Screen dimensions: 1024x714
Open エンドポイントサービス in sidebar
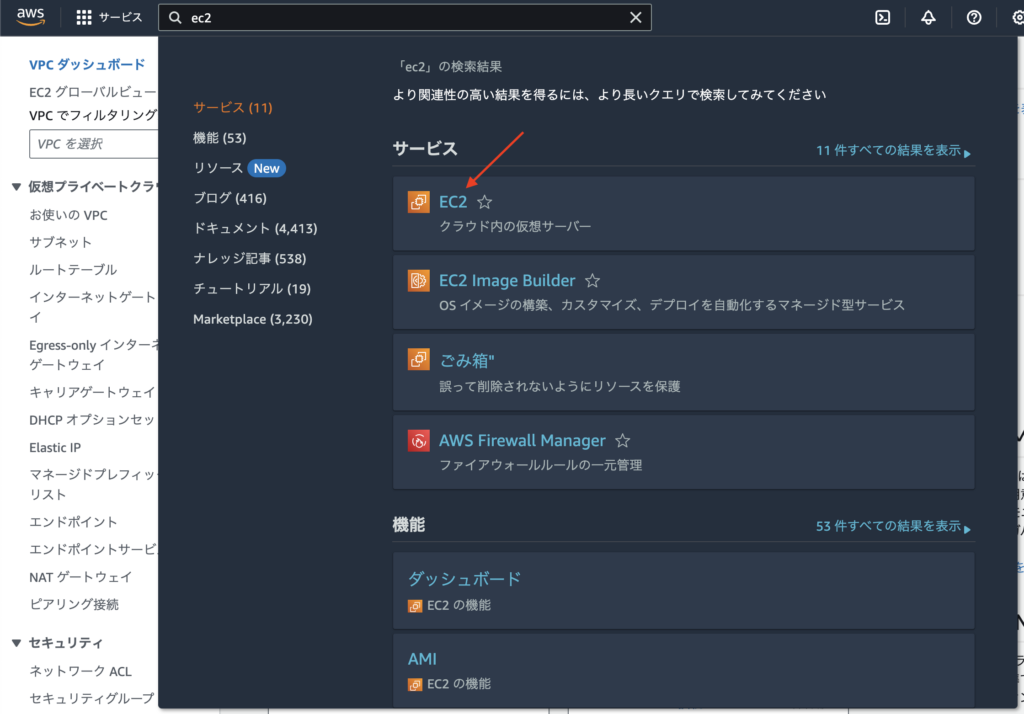click(x=93, y=549)
